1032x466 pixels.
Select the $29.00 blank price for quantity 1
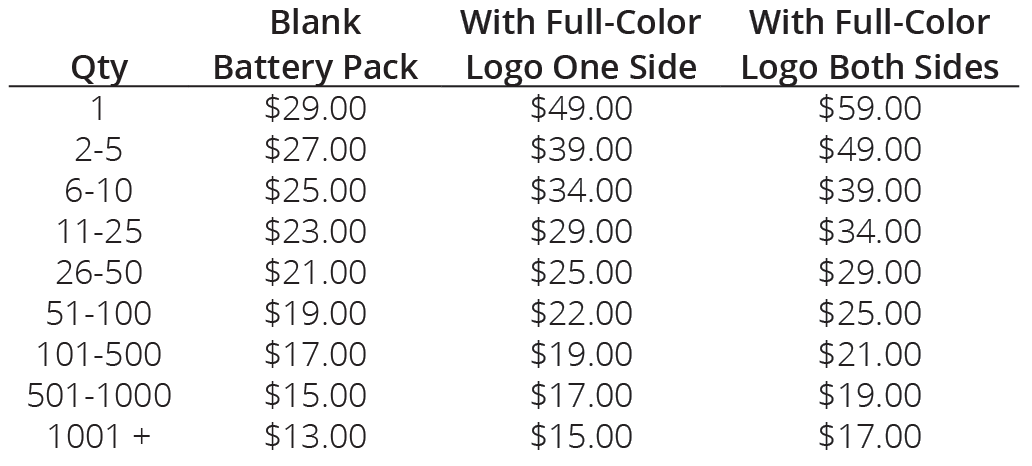(315, 109)
